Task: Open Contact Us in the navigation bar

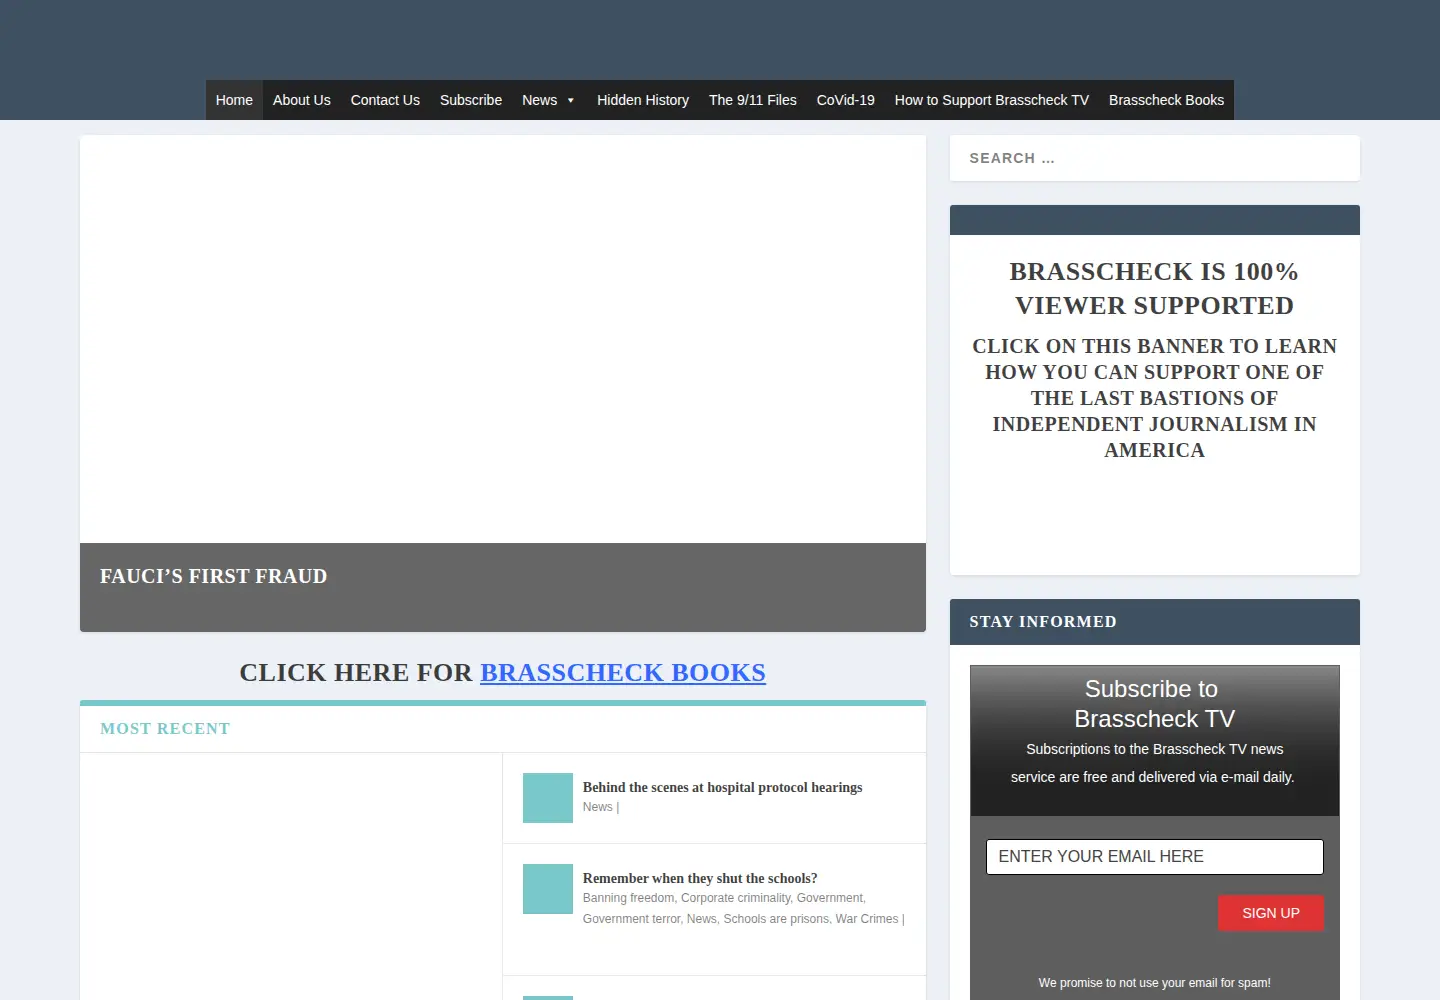Action: [x=385, y=100]
